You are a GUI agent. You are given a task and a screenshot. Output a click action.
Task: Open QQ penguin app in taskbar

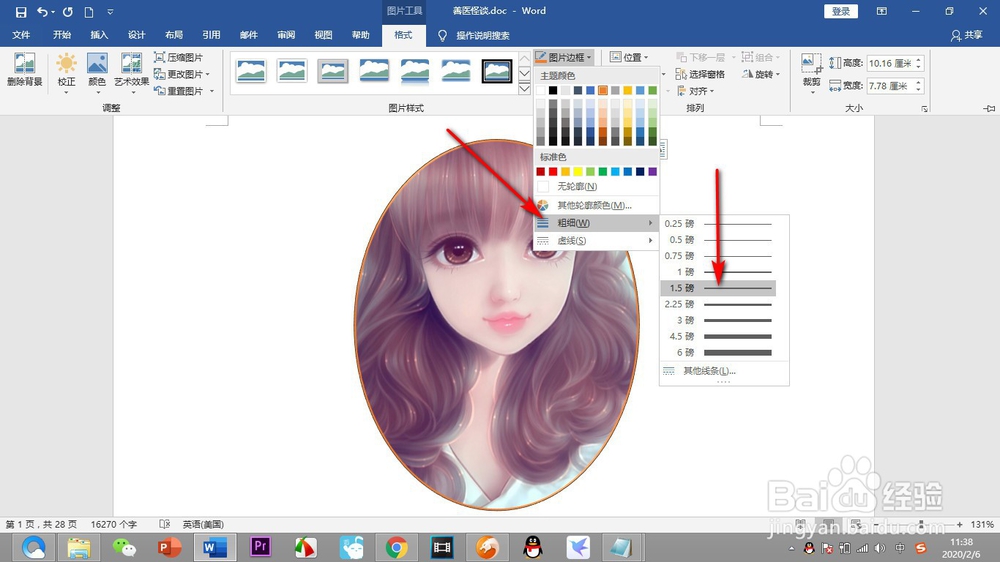(x=533, y=547)
